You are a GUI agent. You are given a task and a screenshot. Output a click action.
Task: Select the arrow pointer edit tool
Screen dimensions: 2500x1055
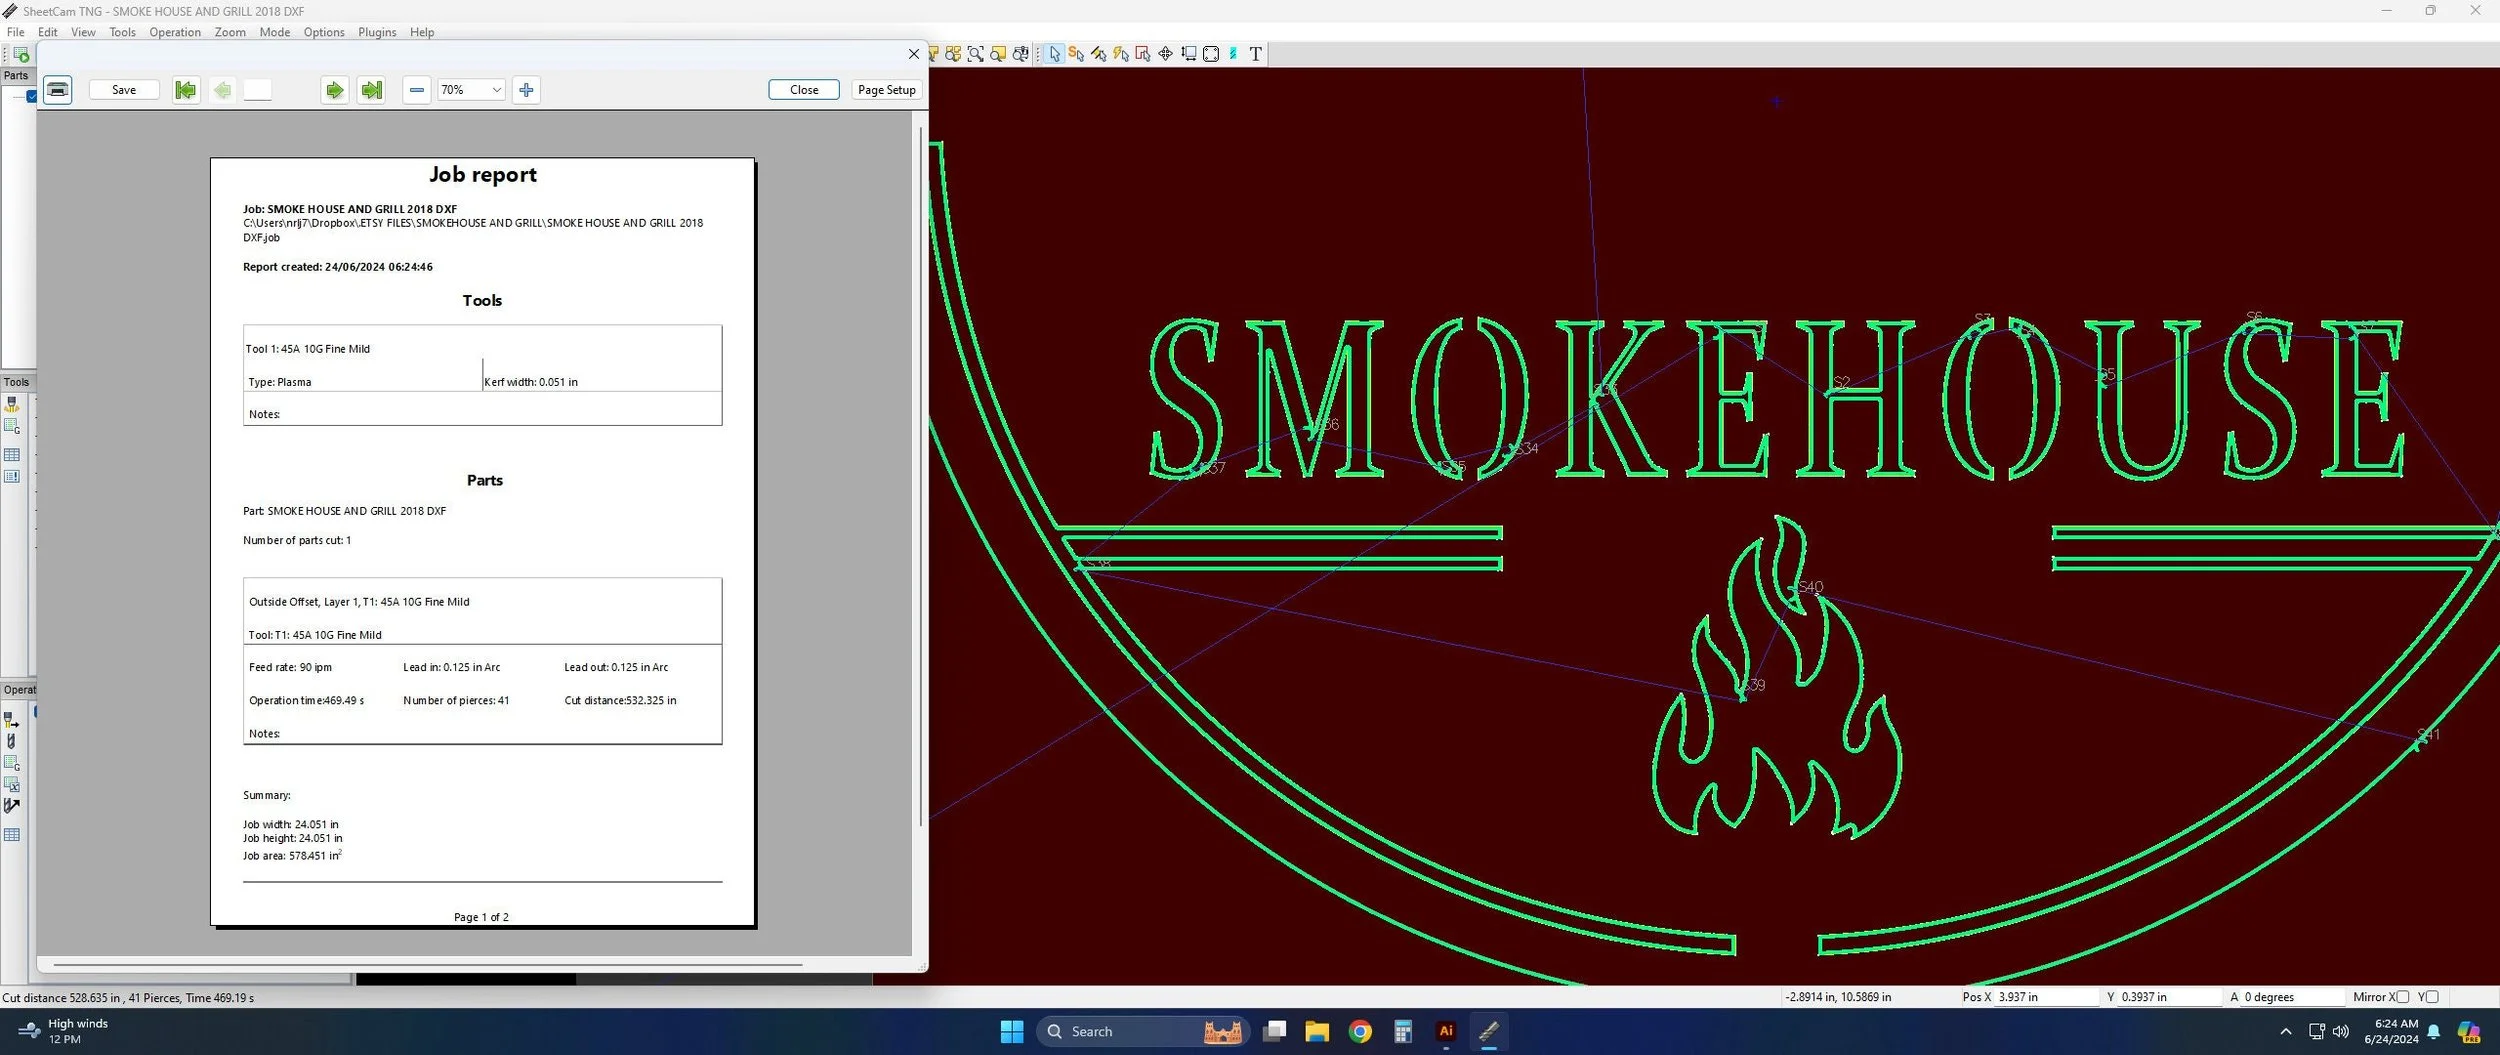click(x=1054, y=54)
